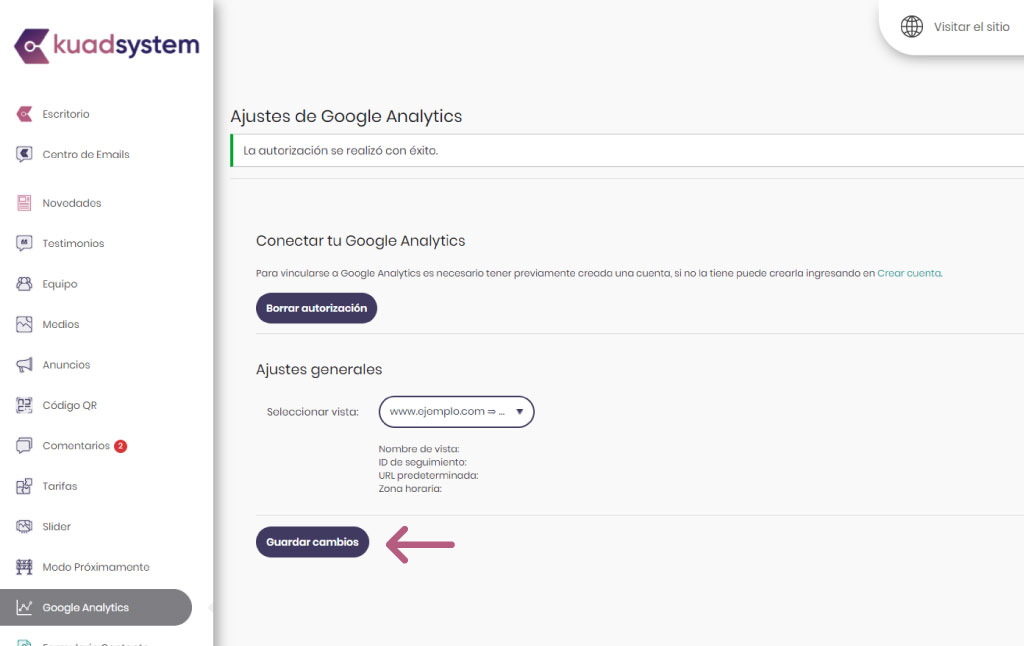Screen dimensions: 1024x646
Task: Click the 'Zona horaria:' text
Action: (410, 489)
